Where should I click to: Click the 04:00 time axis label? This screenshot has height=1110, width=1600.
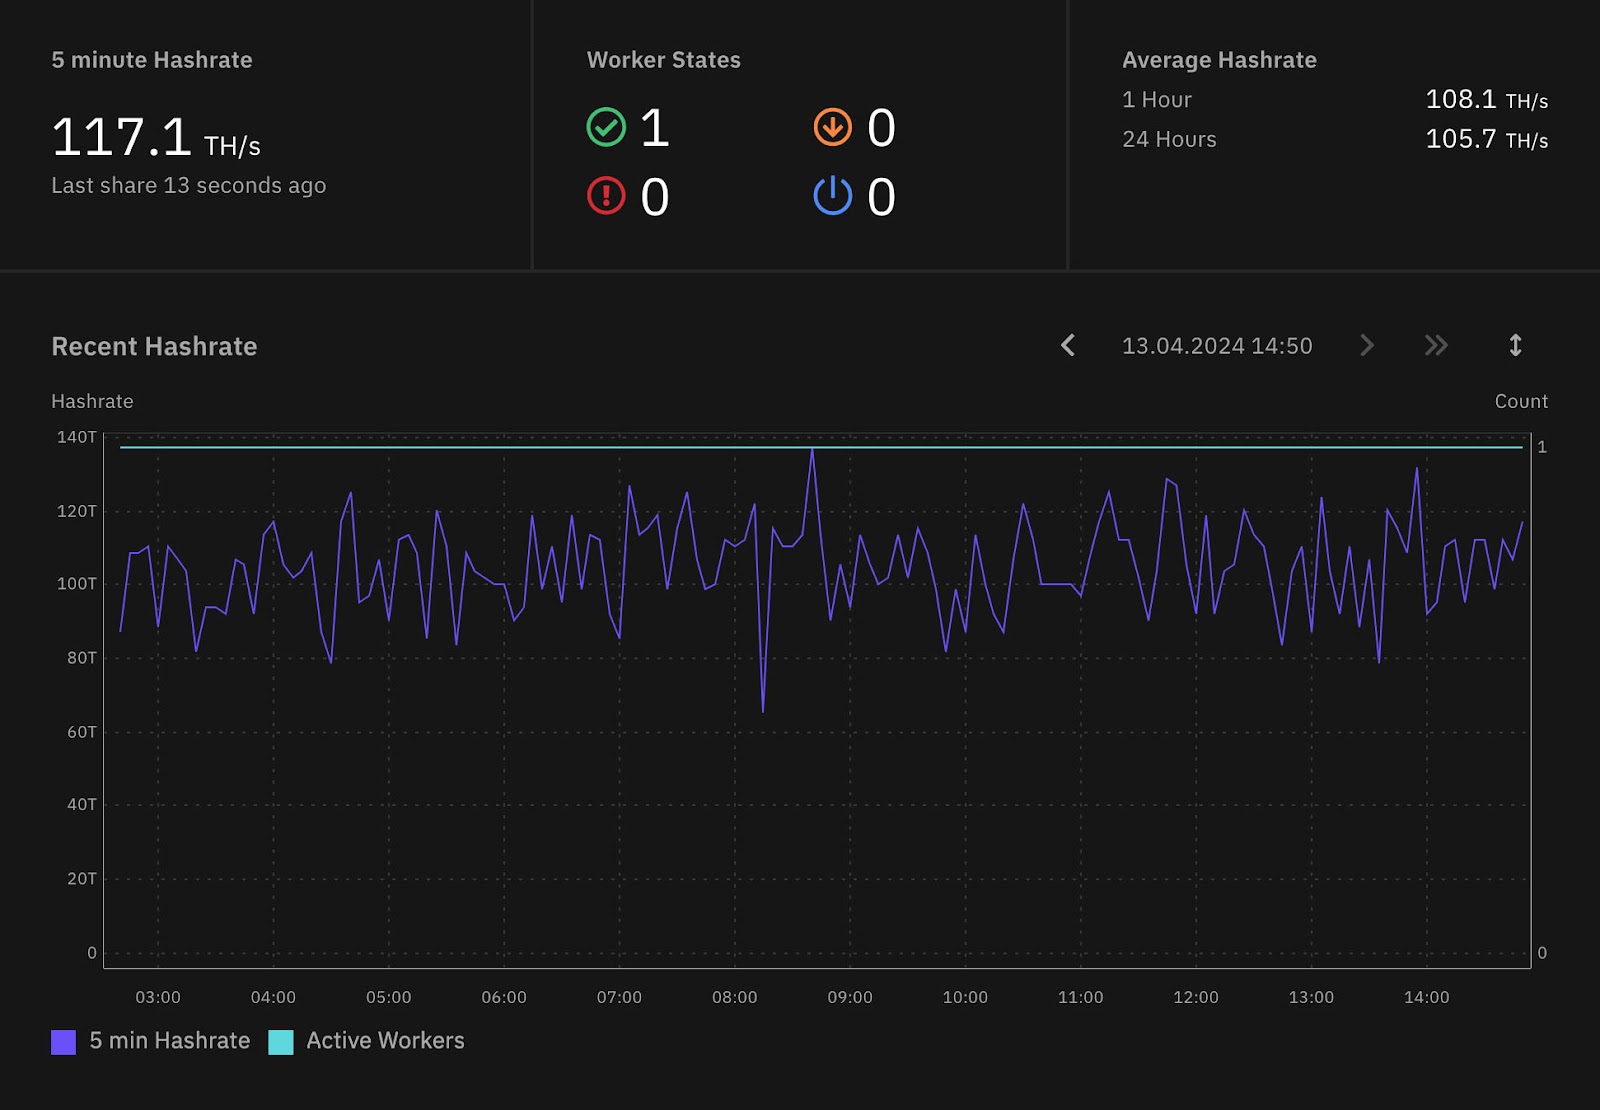273,997
